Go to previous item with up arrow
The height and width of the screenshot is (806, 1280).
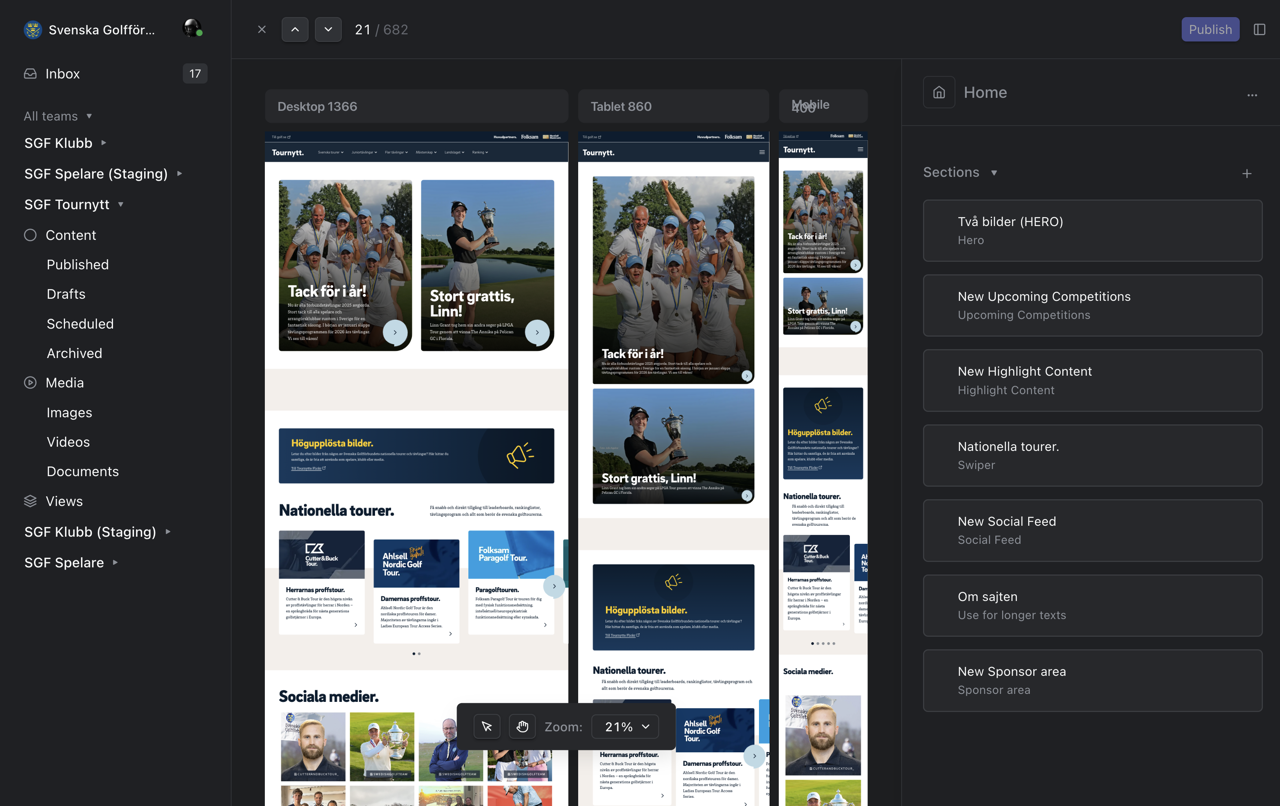click(295, 30)
